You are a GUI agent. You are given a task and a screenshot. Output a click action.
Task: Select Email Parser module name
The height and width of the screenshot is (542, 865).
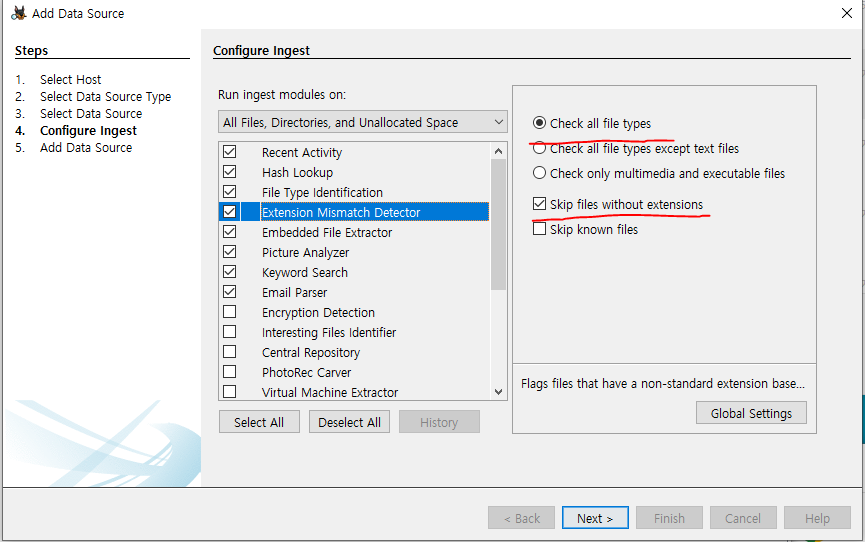point(295,292)
